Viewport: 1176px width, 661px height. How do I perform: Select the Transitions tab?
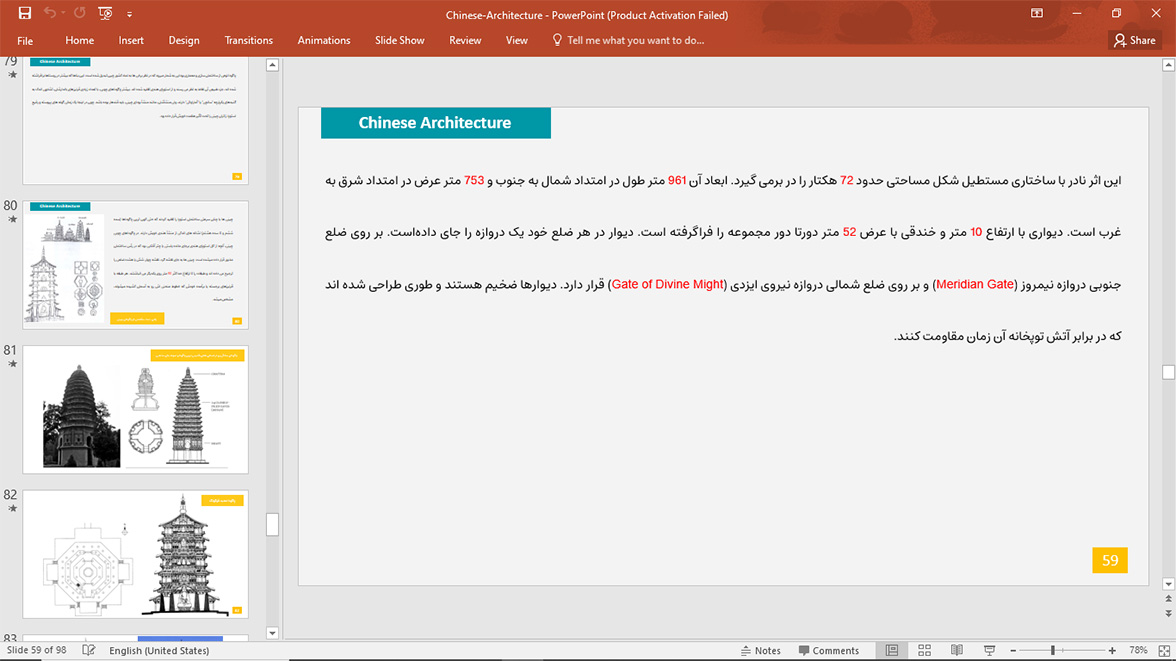coord(248,41)
